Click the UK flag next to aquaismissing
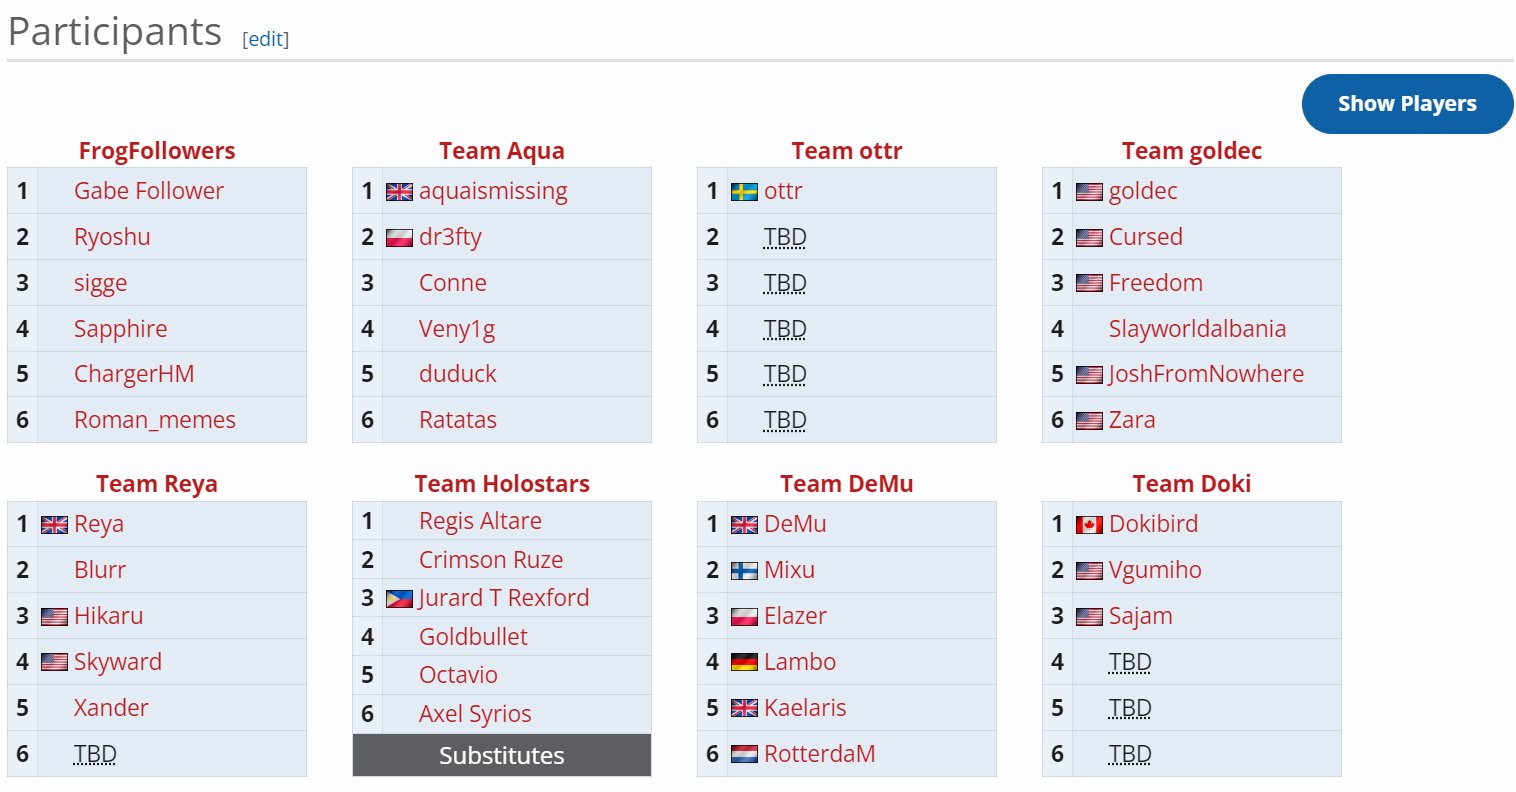 [399, 192]
